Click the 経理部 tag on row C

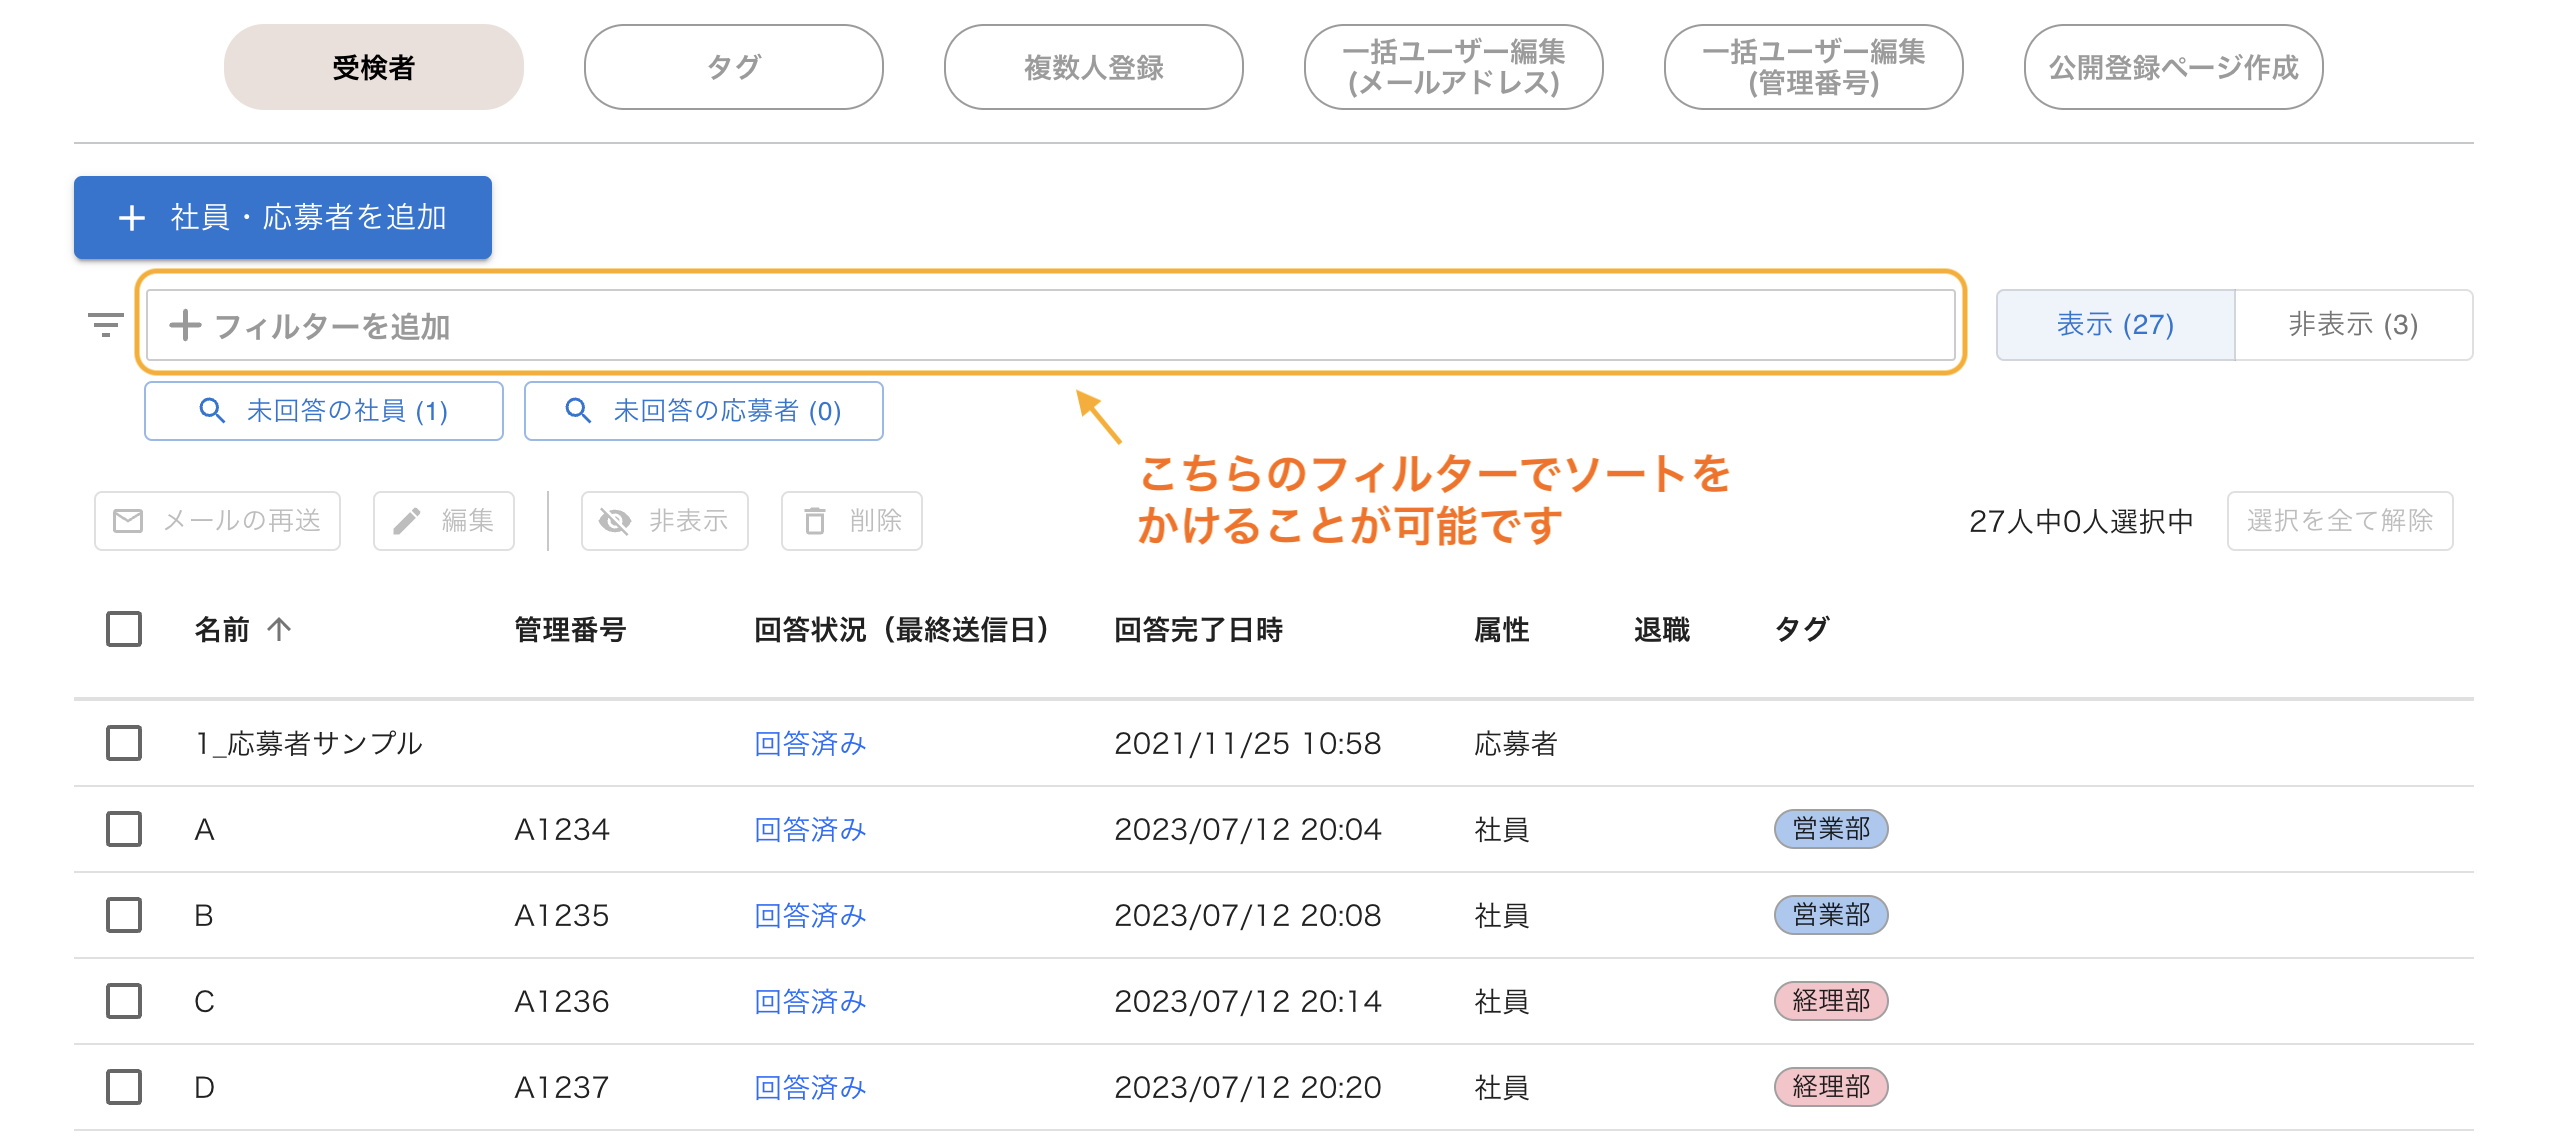pos(1830,1001)
